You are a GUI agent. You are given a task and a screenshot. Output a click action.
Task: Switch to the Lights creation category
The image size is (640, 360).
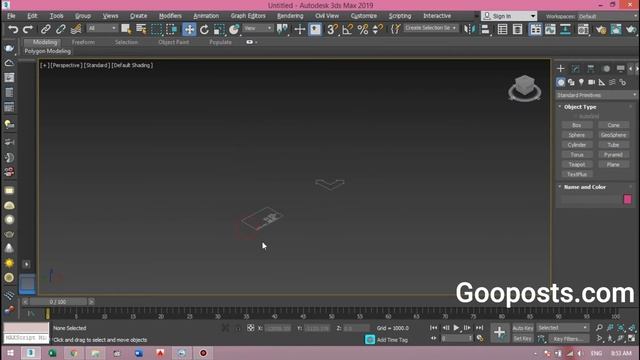(581, 82)
